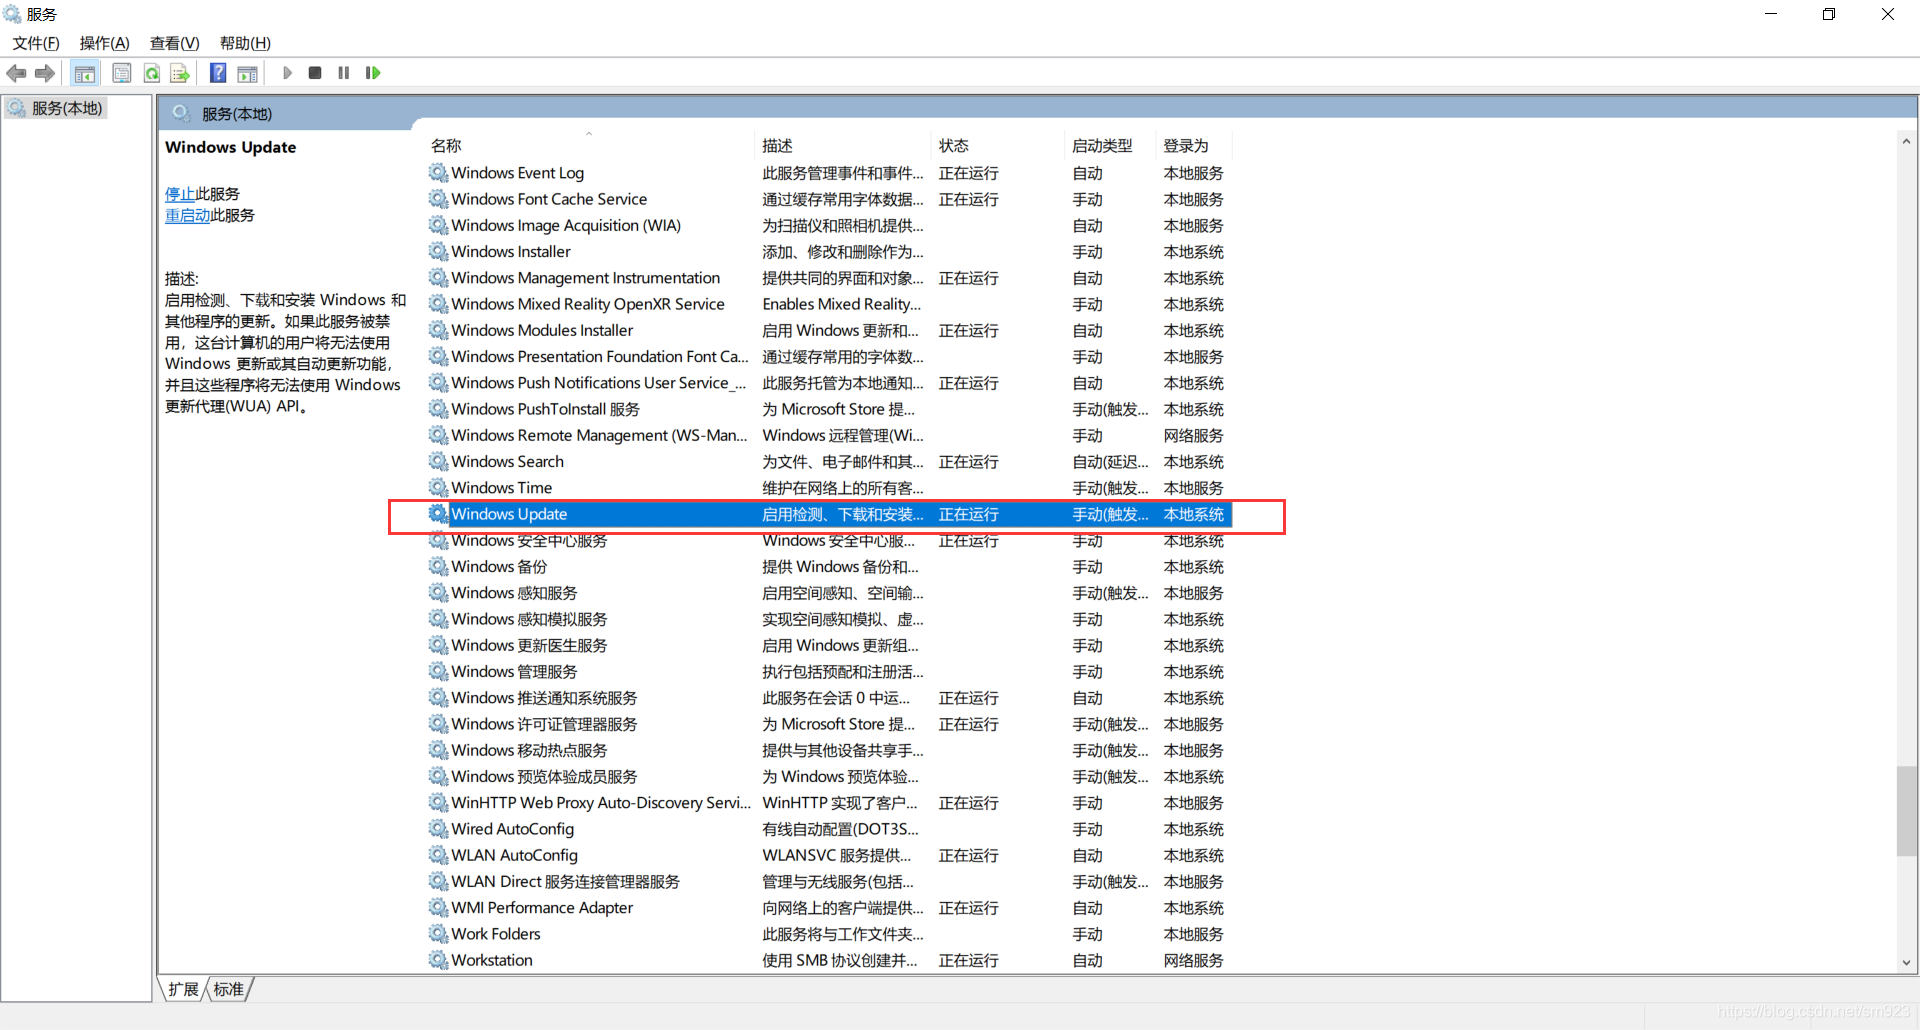Open the 帮助(H) menu
This screenshot has width=1920, height=1030.
[245, 43]
